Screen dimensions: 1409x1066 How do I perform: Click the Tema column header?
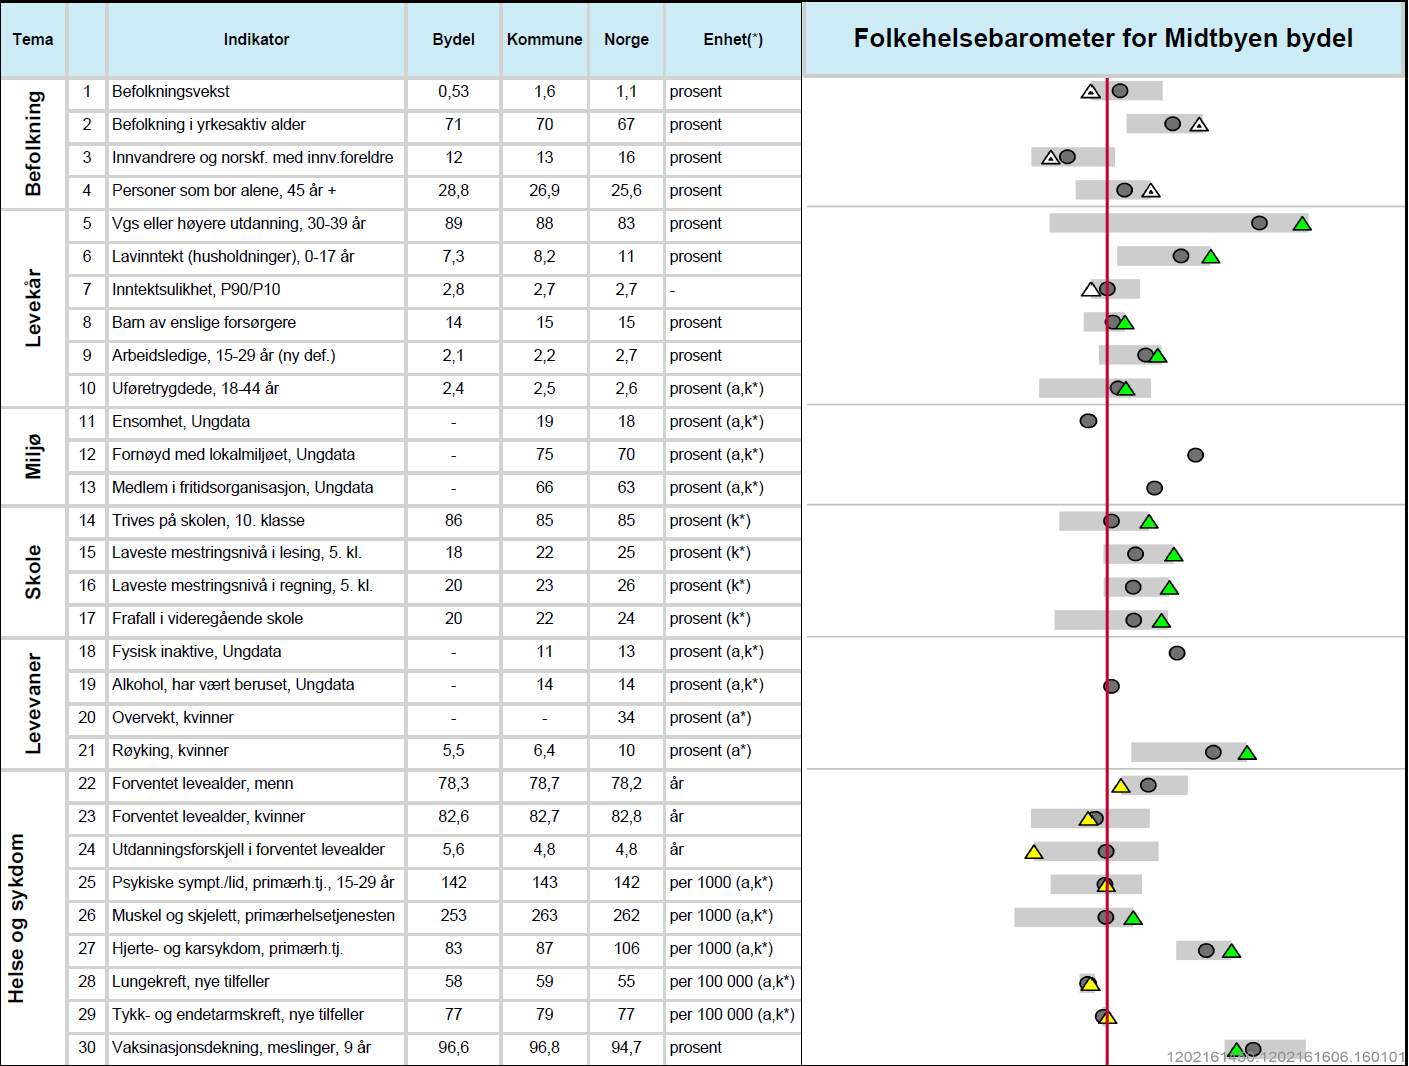[33, 40]
